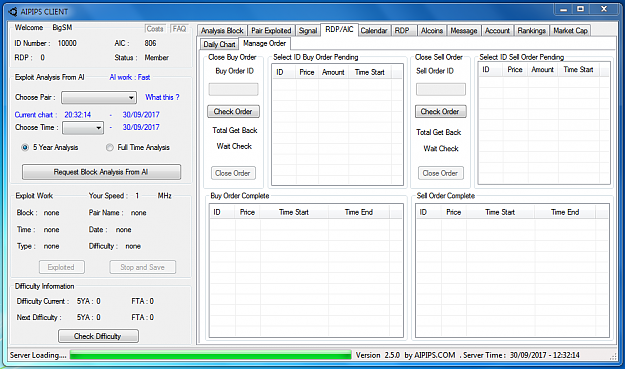Click Time Start header in Sell Order Pending
Screen dimensions: 625x369
click(578, 69)
